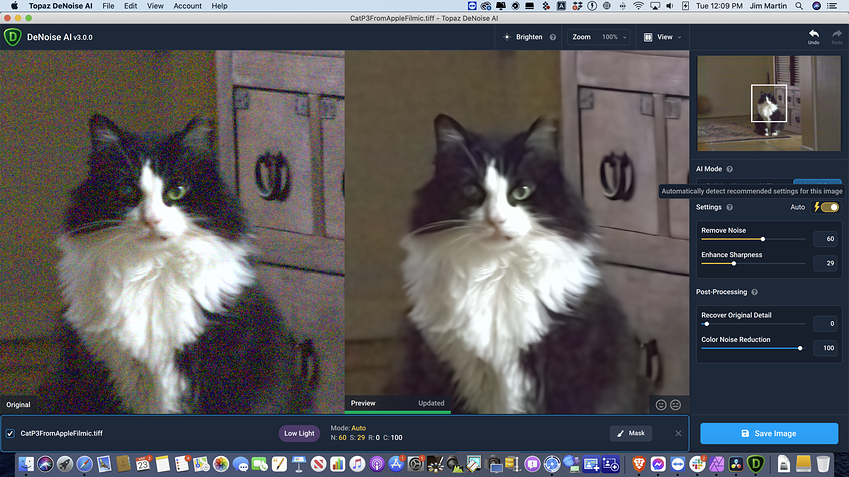The image size is (849, 477).
Task: Click the happy face feedback icon
Action: 661,405
